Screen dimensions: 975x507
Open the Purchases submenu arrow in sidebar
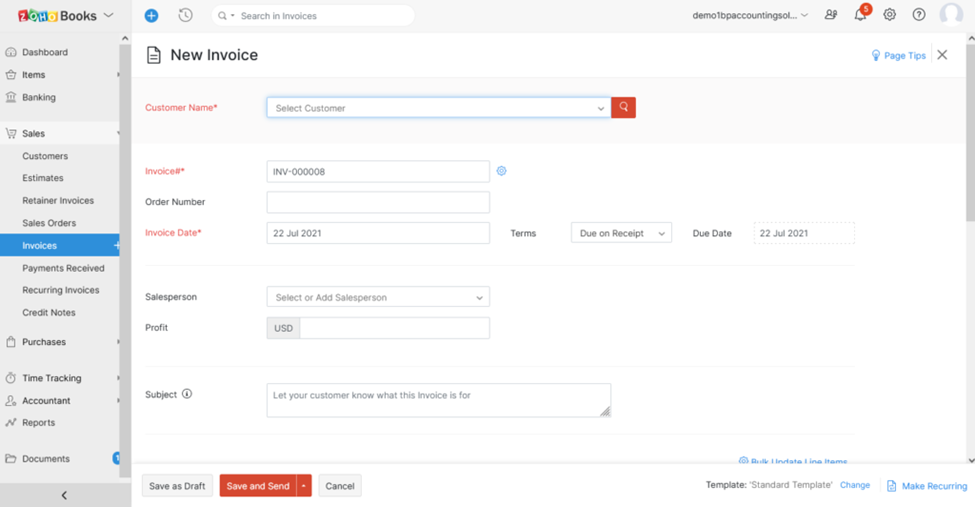(118, 342)
